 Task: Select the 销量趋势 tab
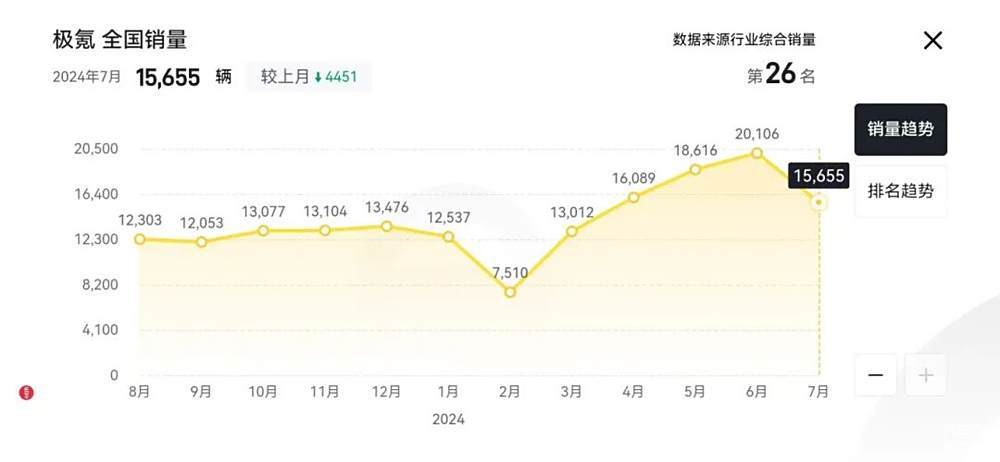901,130
